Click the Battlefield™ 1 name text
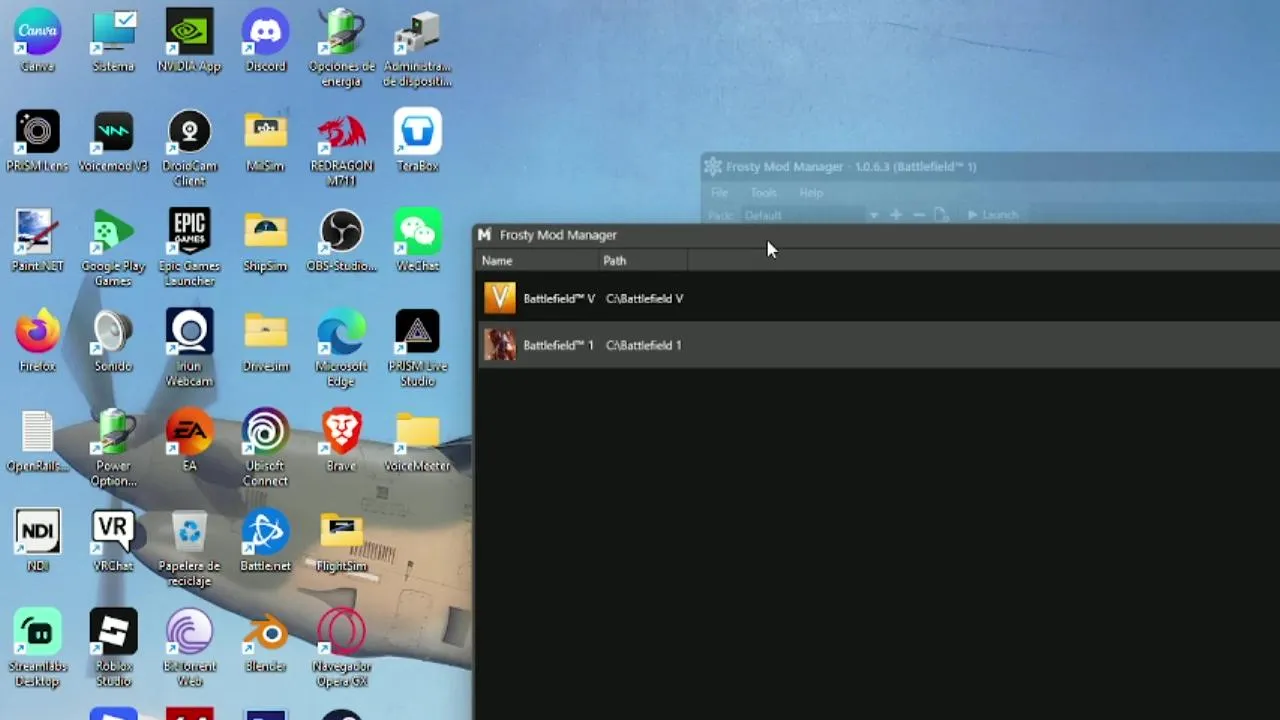The width and height of the screenshot is (1280, 720). [x=558, y=345]
